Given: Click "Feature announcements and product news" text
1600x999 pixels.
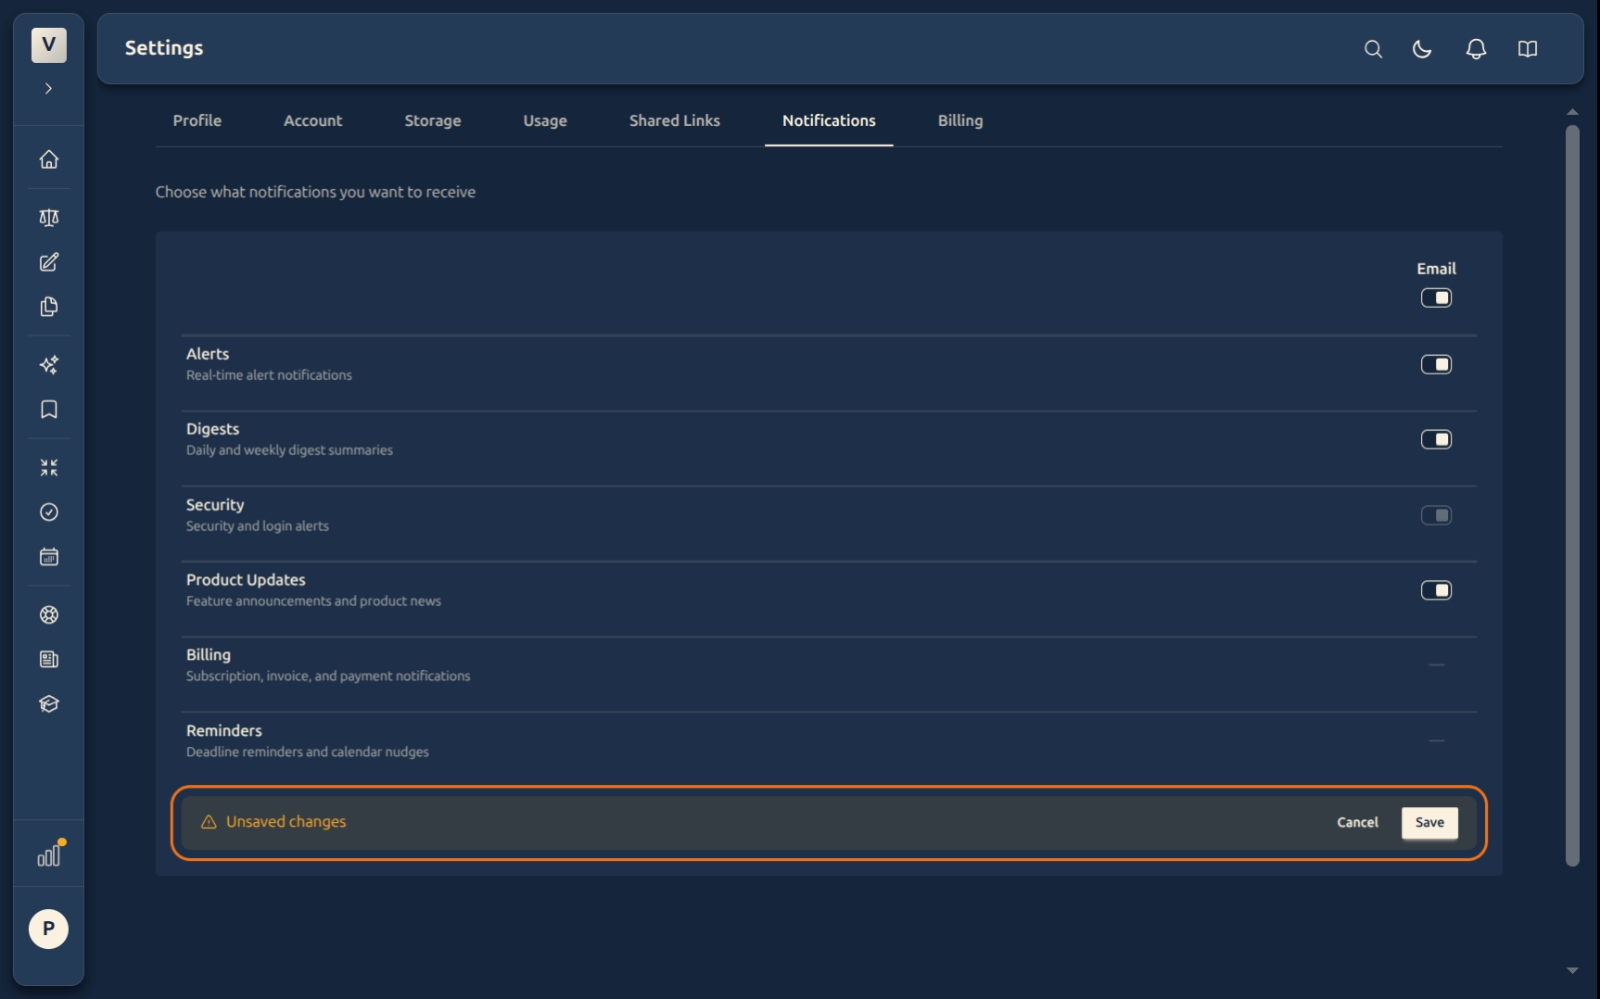Looking at the screenshot, I should [313, 601].
